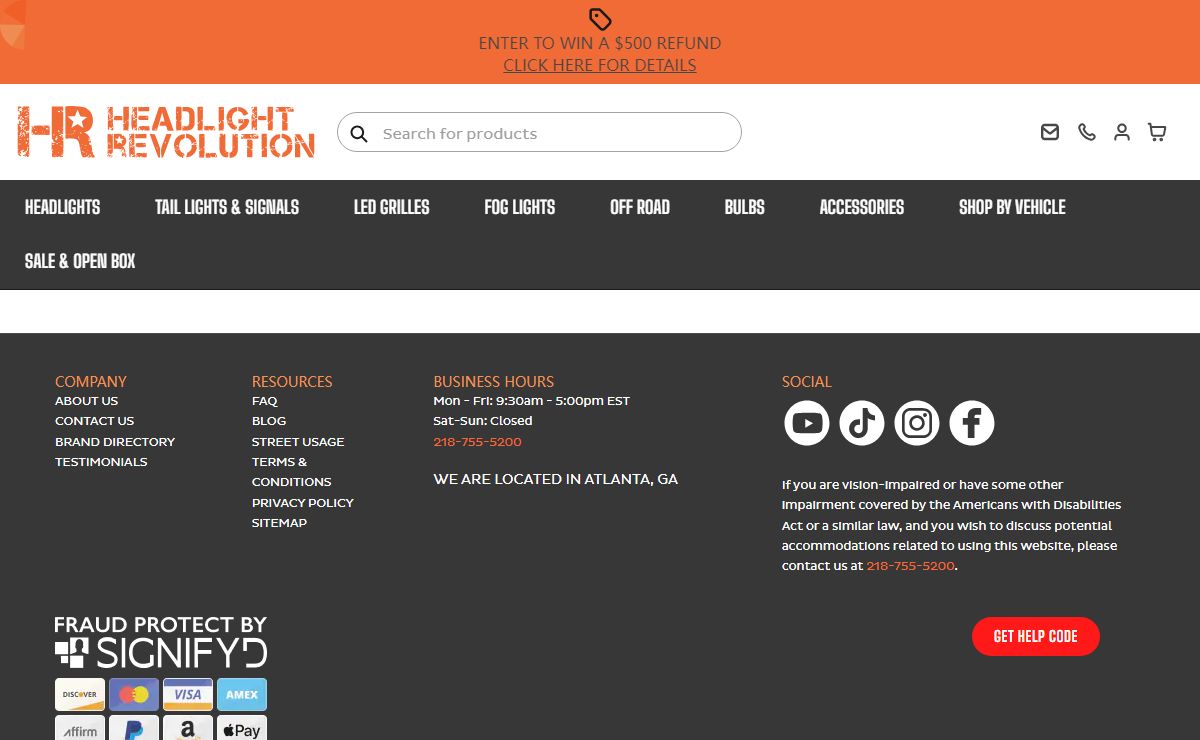This screenshot has height=740, width=1200.
Task: Open the Privacy Policy link
Action: [303, 503]
